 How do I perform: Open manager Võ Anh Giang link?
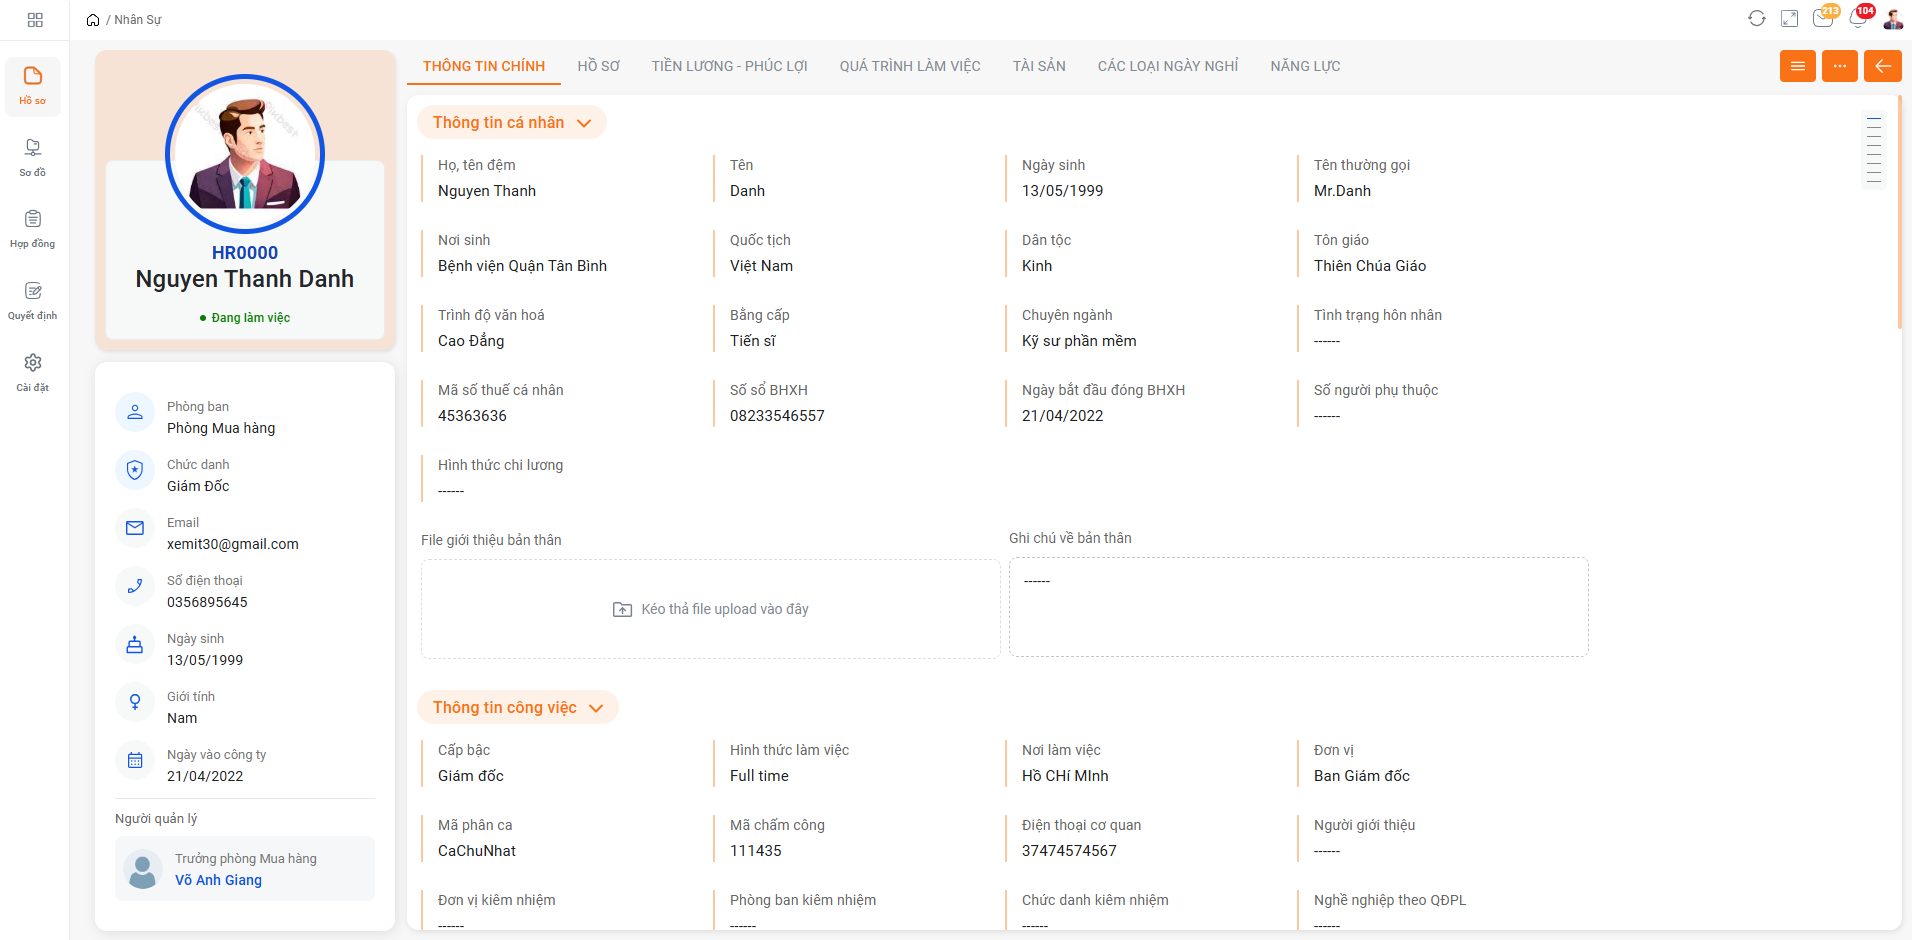point(218,880)
